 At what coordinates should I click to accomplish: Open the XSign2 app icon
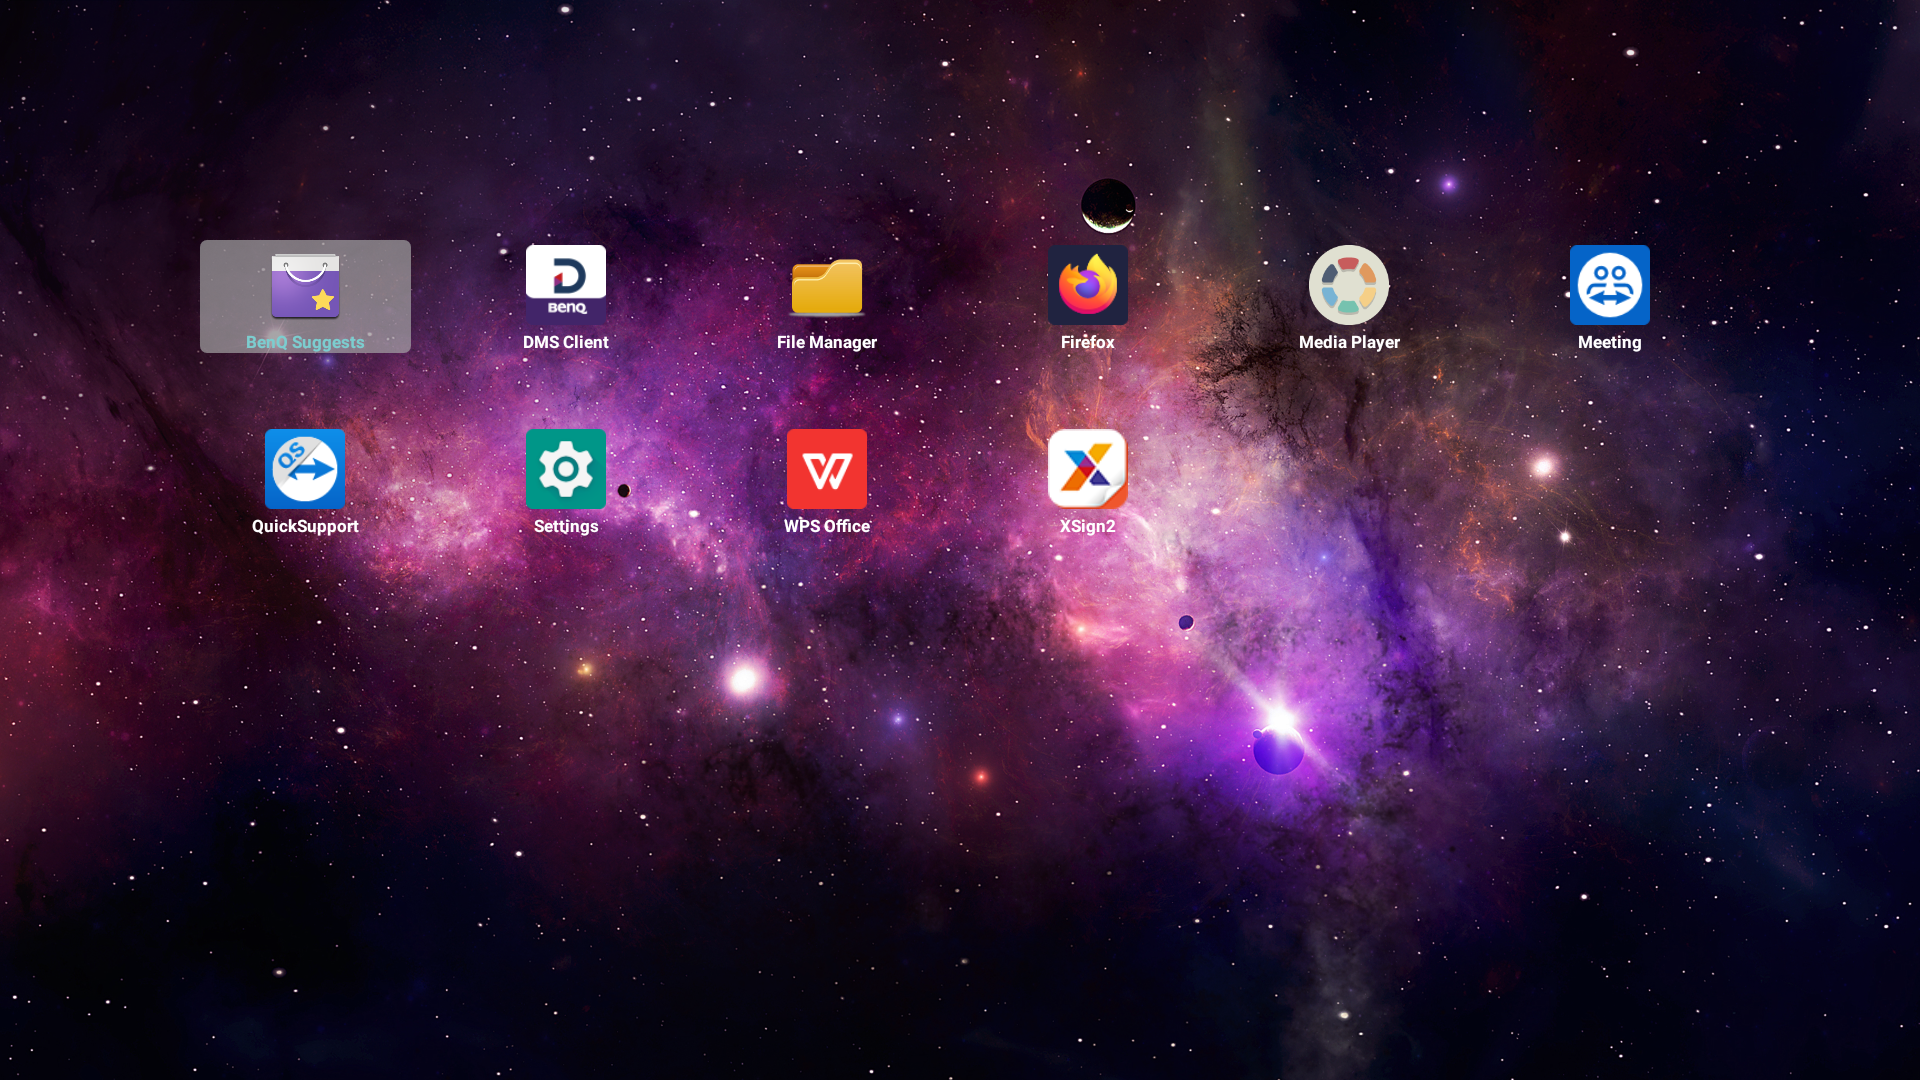pos(1088,469)
